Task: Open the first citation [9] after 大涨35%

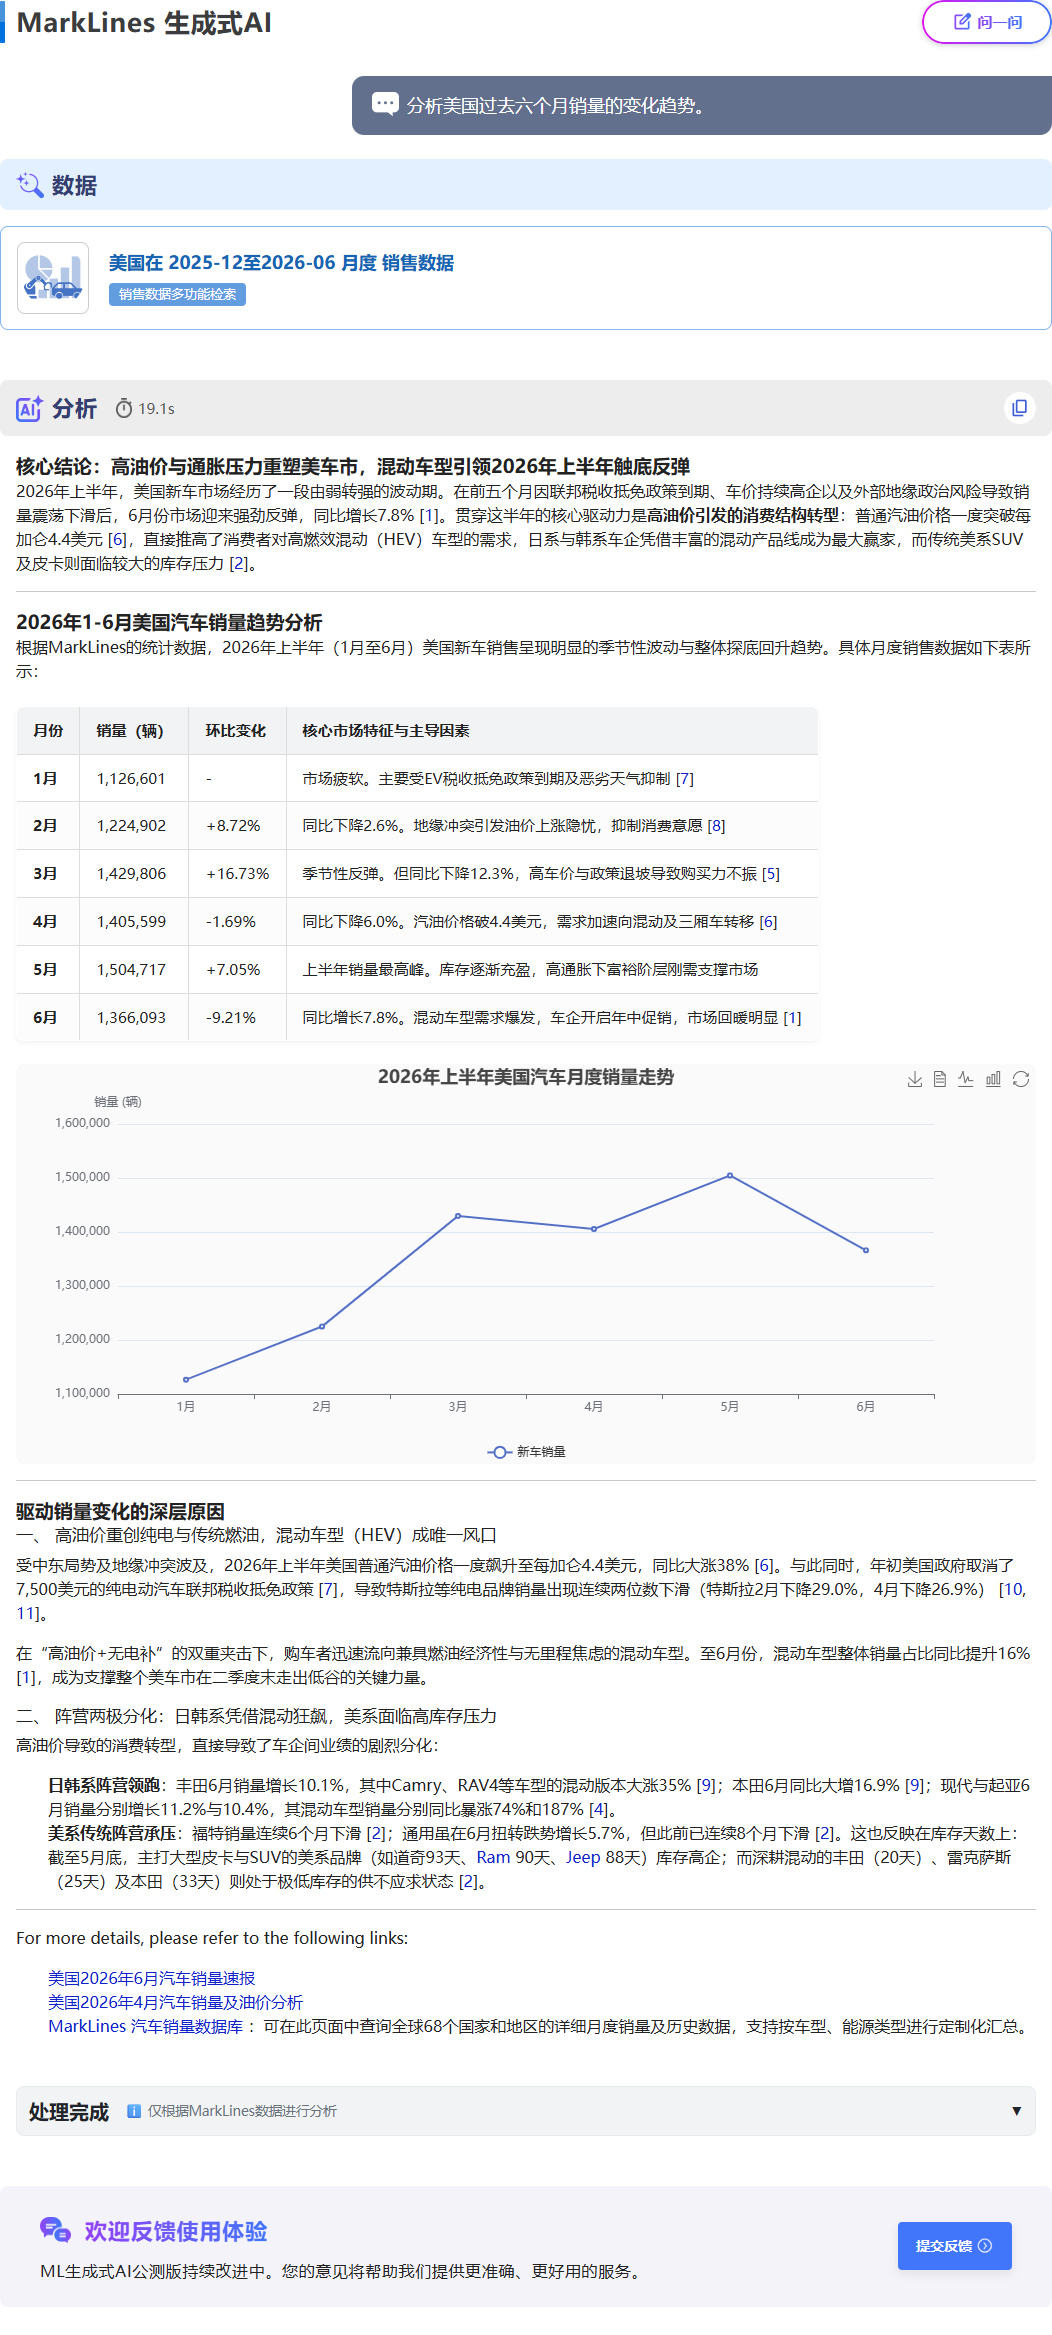Action: tap(706, 1785)
